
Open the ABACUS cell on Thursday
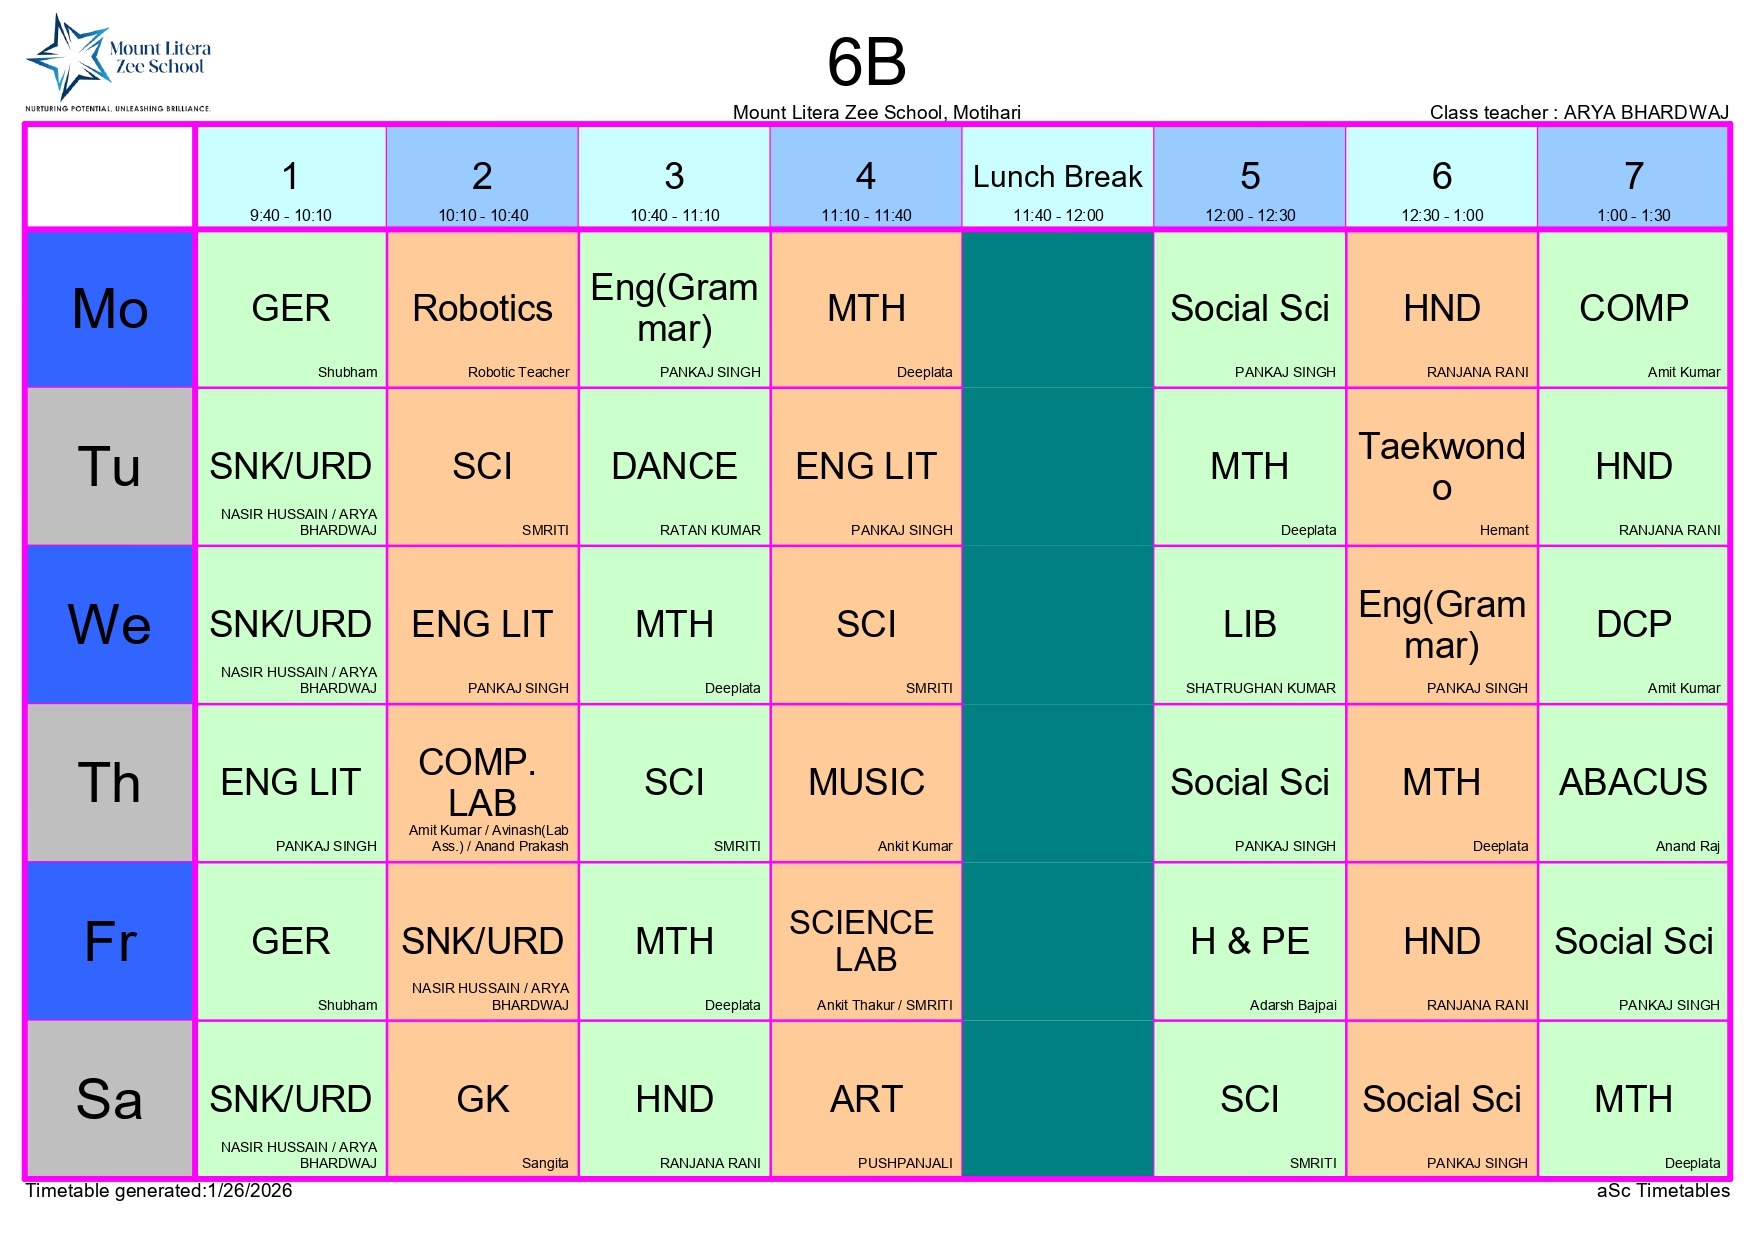click(1633, 783)
